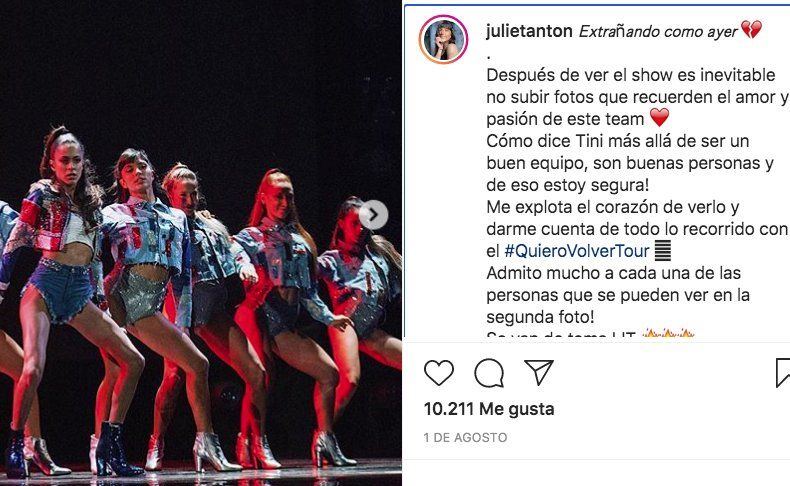Like the post with the heart icon

point(439,373)
